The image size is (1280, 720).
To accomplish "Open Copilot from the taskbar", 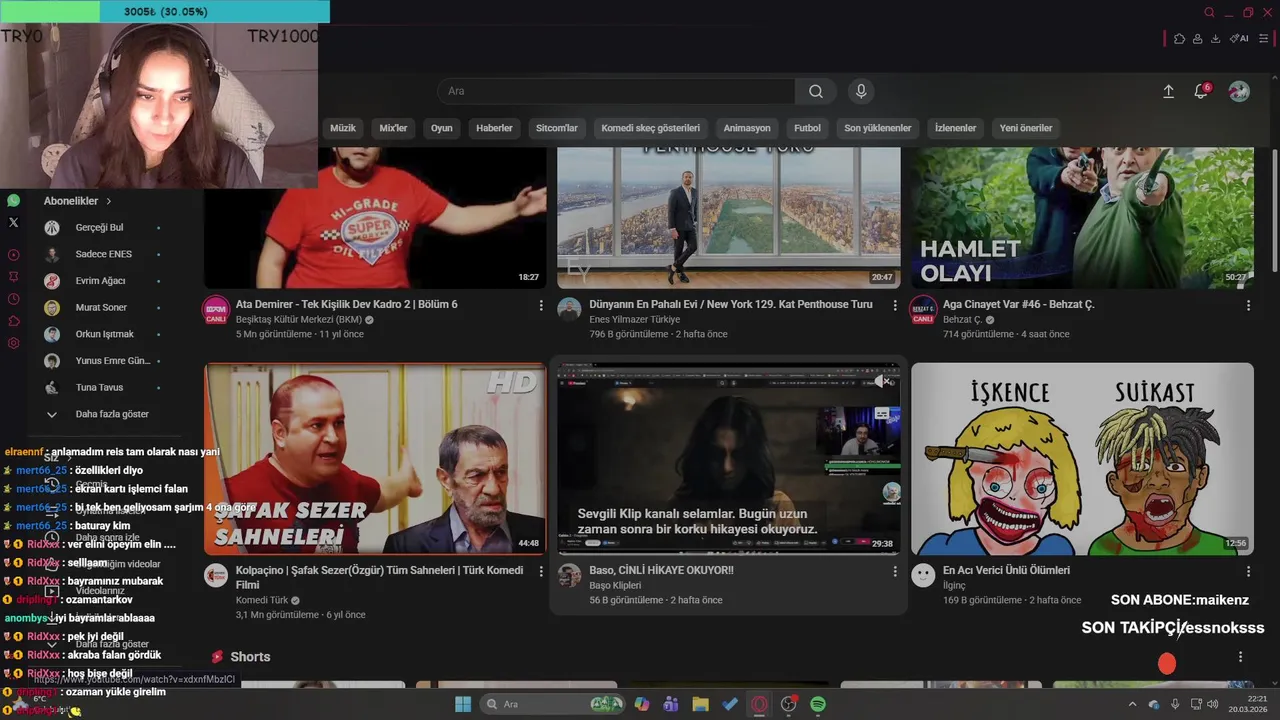I will pos(642,704).
